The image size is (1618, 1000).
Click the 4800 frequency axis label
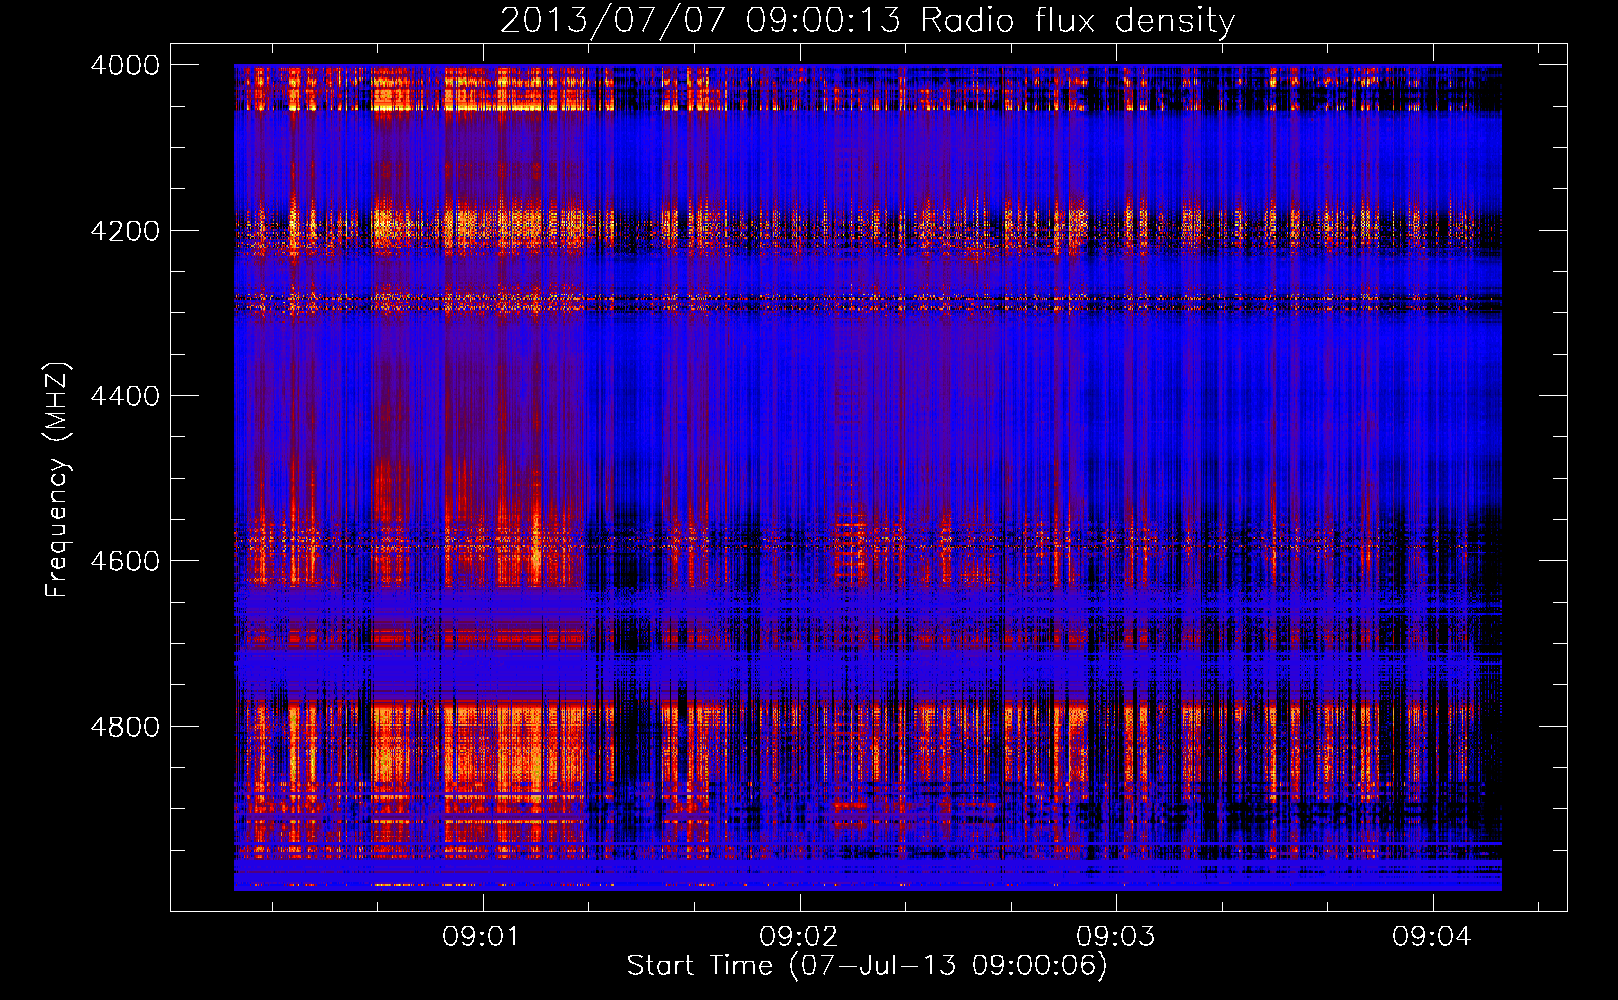tap(125, 727)
